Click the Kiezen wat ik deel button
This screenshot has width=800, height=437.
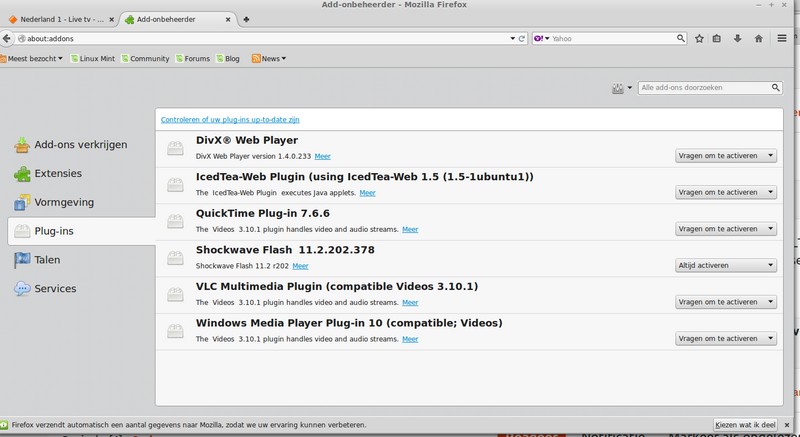click(x=745, y=425)
